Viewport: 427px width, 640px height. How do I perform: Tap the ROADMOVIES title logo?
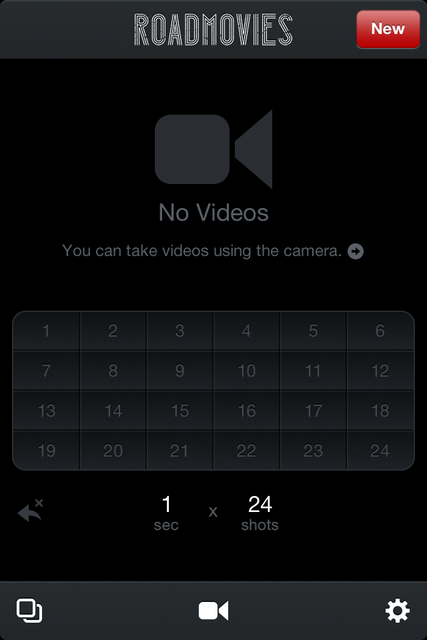pos(214,29)
